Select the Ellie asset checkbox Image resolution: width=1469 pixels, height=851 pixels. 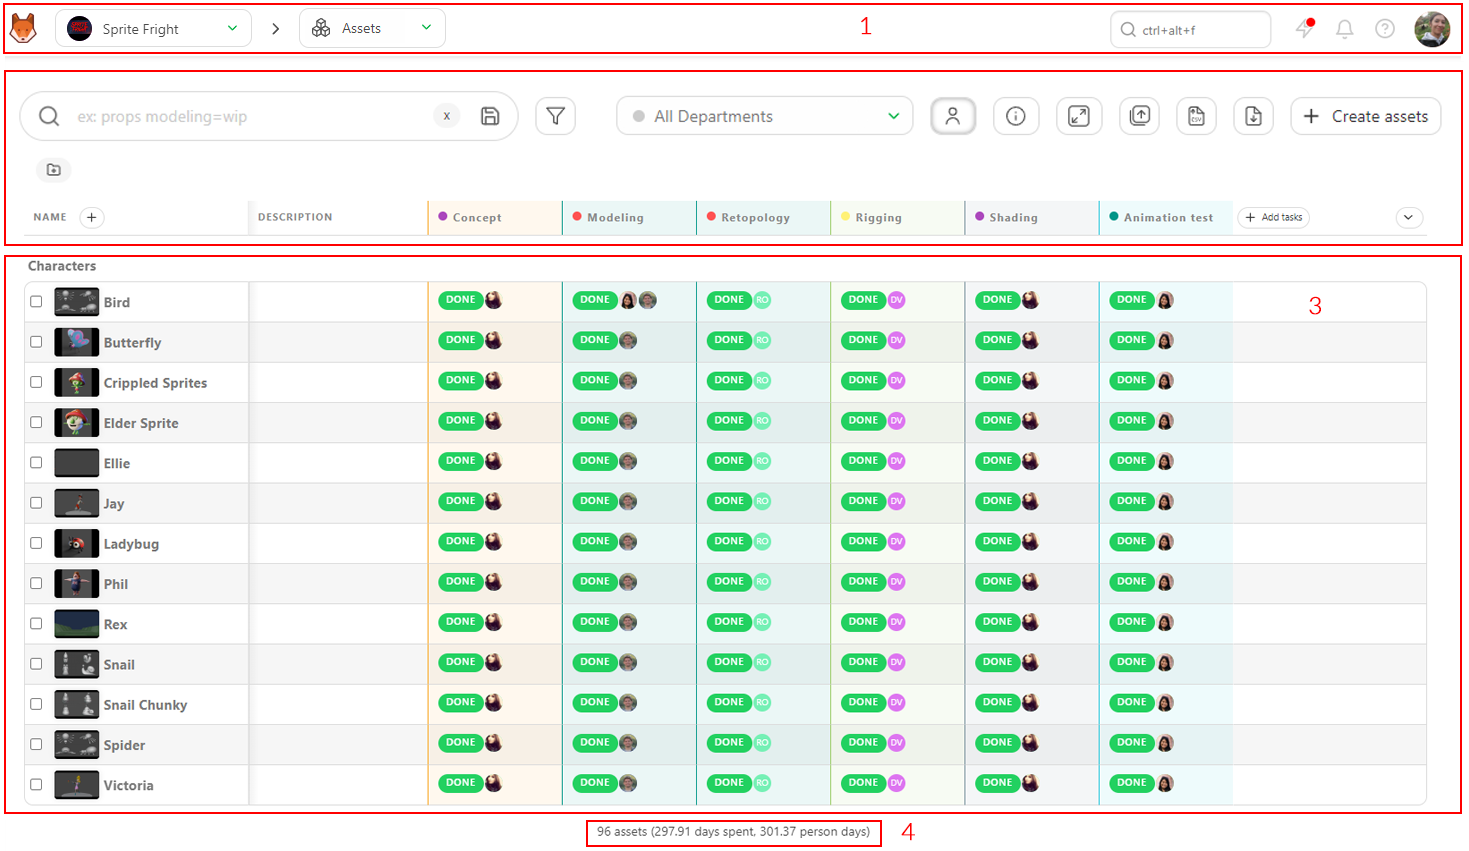click(36, 462)
